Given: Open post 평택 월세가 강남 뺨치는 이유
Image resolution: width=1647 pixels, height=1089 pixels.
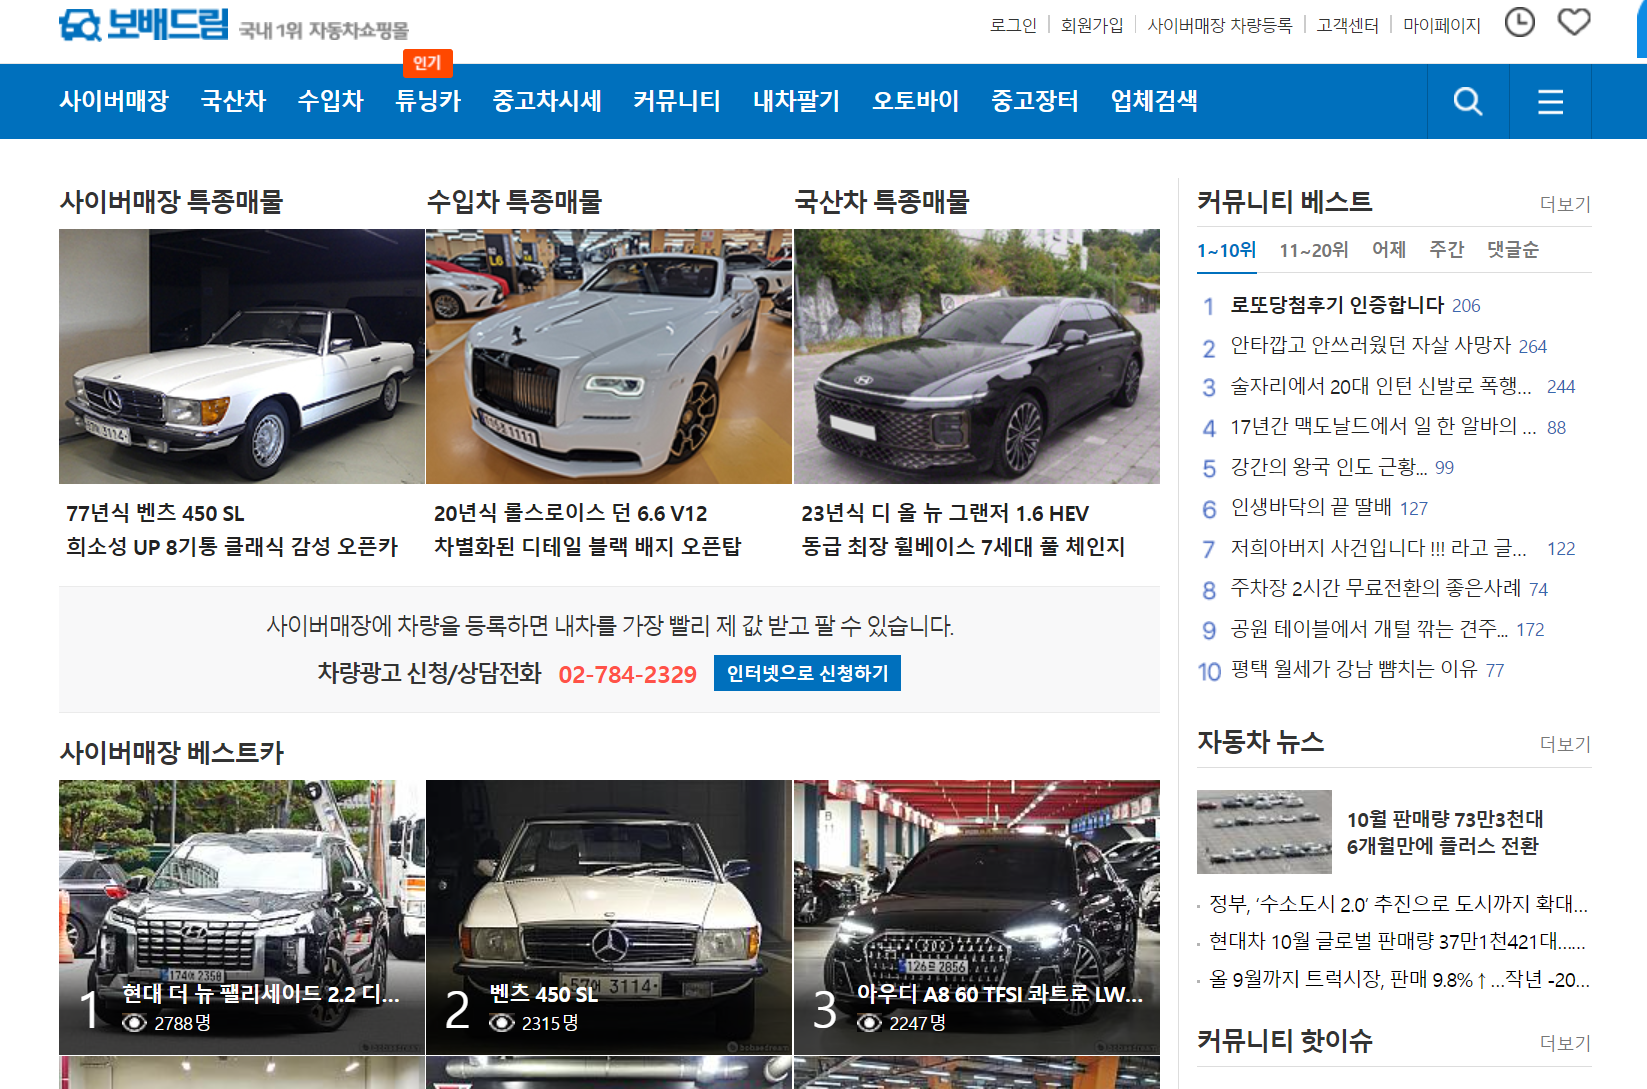Looking at the screenshot, I should (x=1353, y=669).
